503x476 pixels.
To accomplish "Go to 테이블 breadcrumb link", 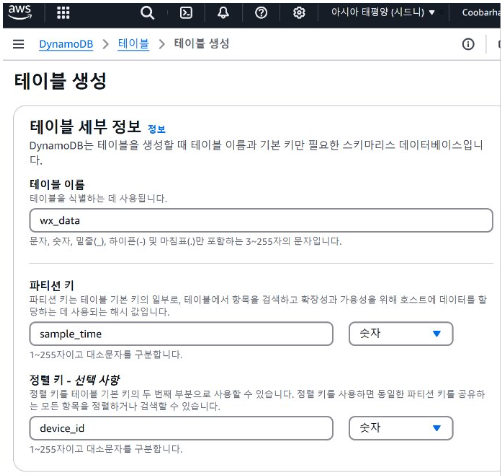I will click(x=134, y=44).
